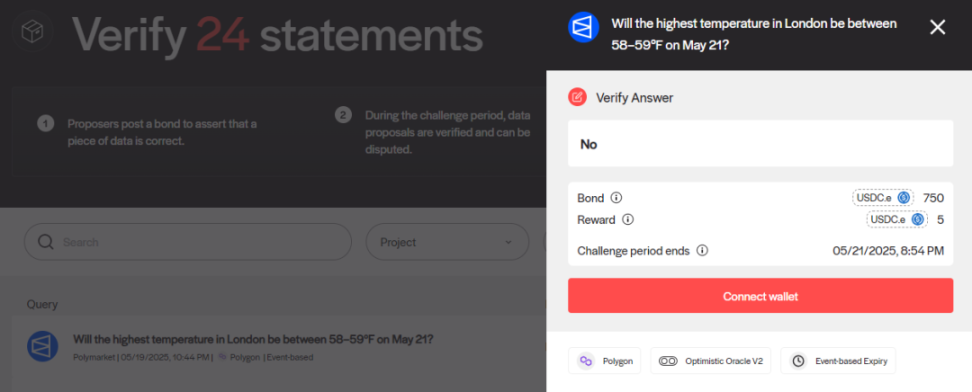Click the Challenge period ends info icon
Screen dimensions: 972x392
(702, 251)
